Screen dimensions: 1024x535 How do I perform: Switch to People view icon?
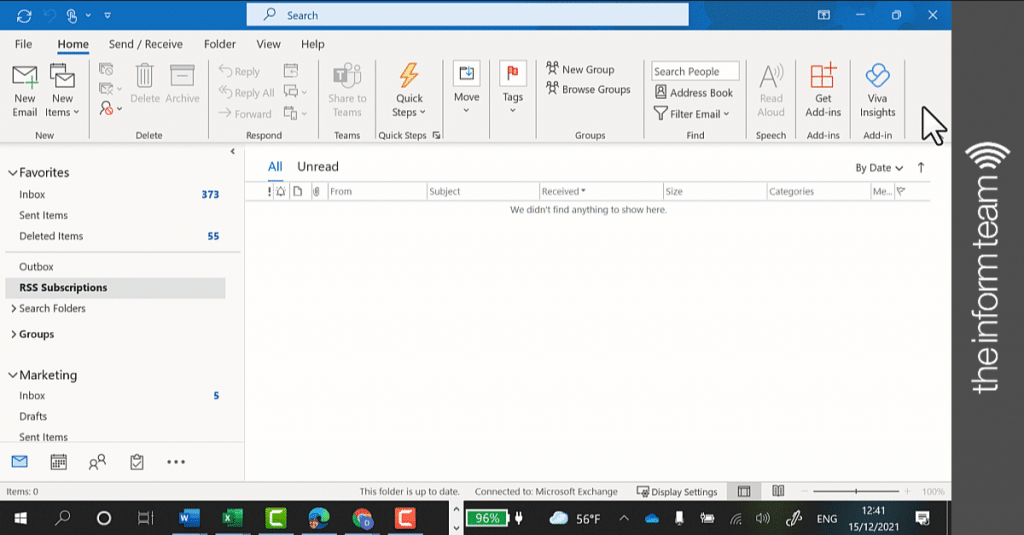pos(97,462)
